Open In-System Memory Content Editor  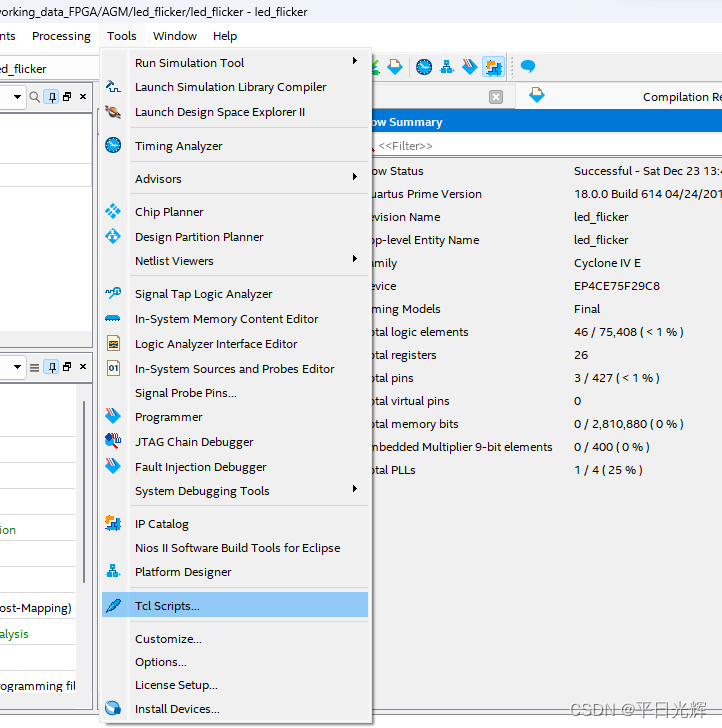[235, 319]
